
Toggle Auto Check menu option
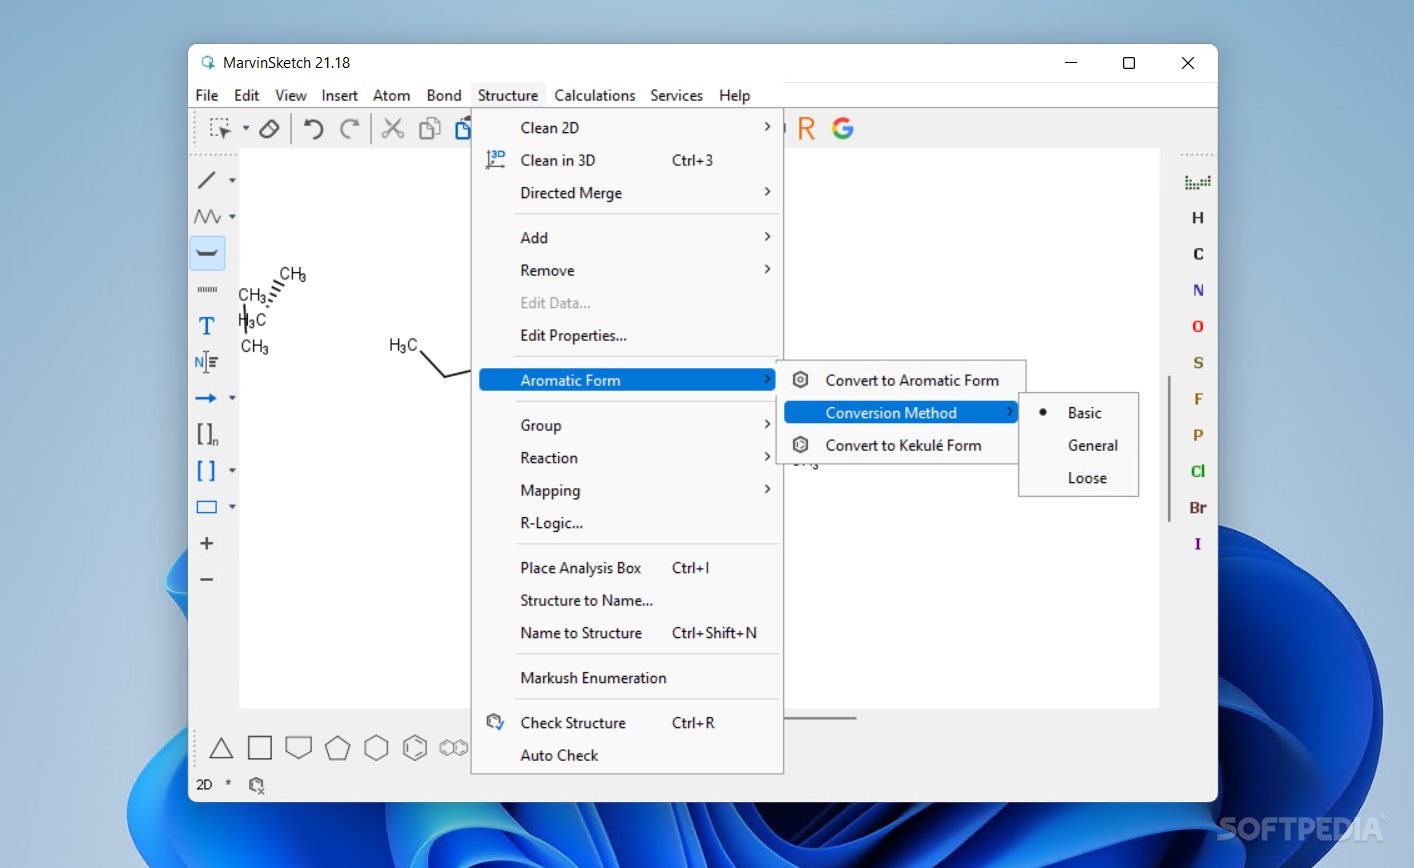pyautogui.click(x=627, y=755)
